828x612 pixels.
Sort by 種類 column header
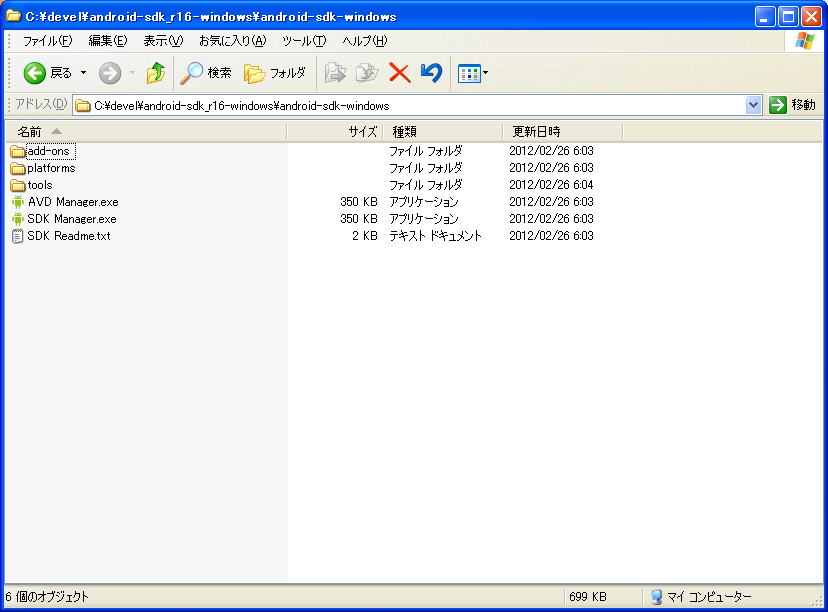pyautogui.click(x=443, y=131)
